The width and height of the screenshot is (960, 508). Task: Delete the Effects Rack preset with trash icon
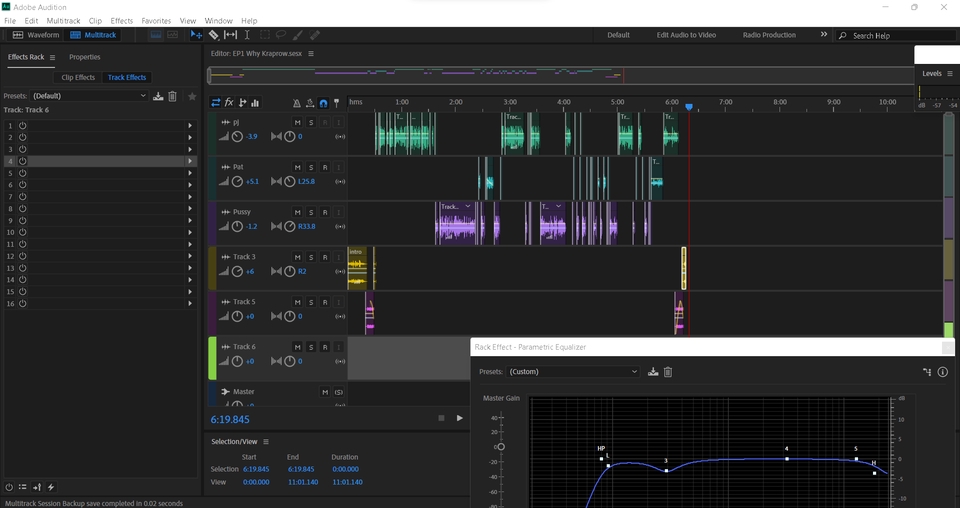(x=172, y=96)
